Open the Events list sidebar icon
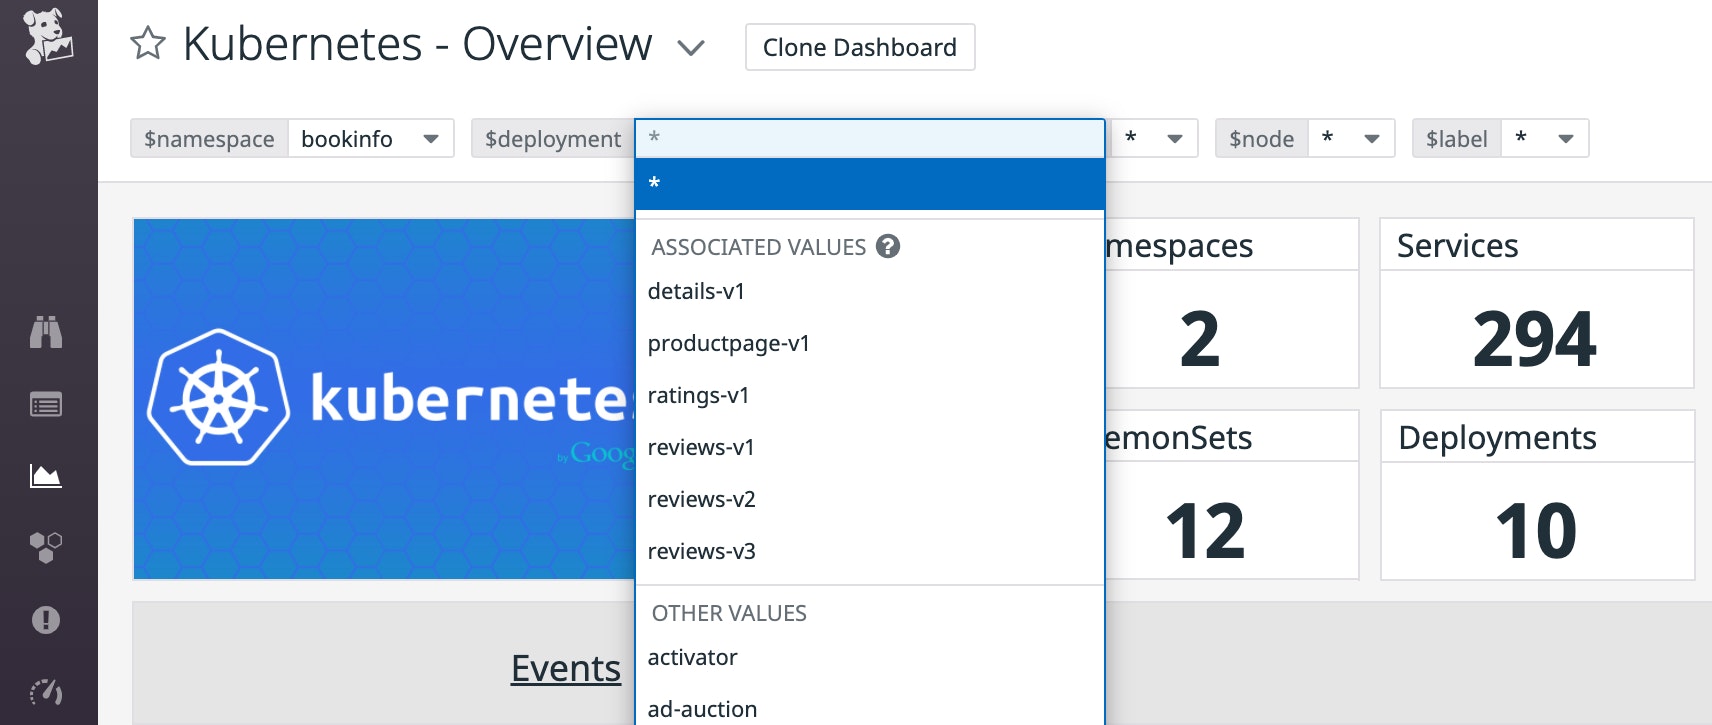Screen dimensions: 1712x725 coord(46,405)
